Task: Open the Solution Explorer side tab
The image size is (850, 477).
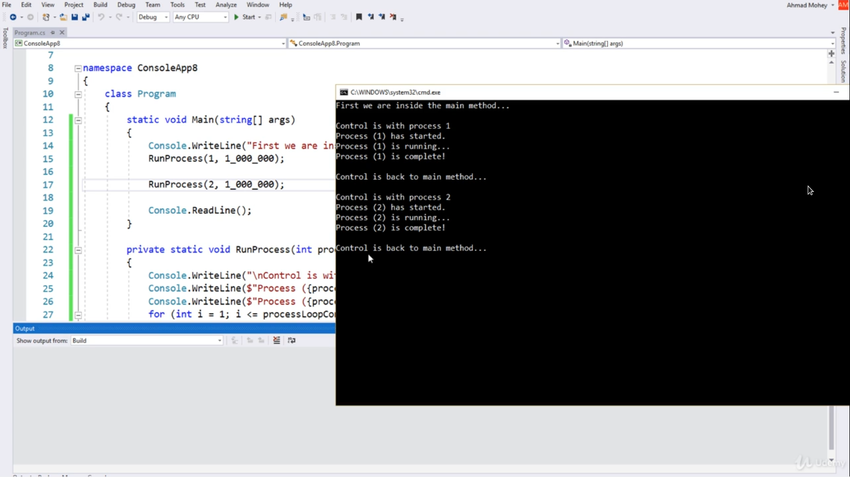Action: coord(843,72)
